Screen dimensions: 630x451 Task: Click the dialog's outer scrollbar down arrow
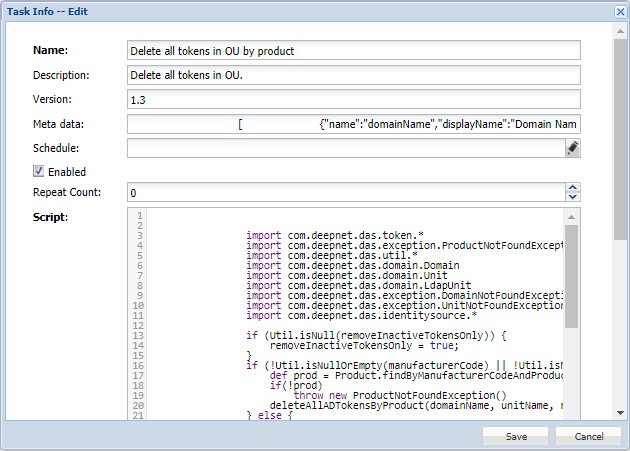(x=621, y=413)
